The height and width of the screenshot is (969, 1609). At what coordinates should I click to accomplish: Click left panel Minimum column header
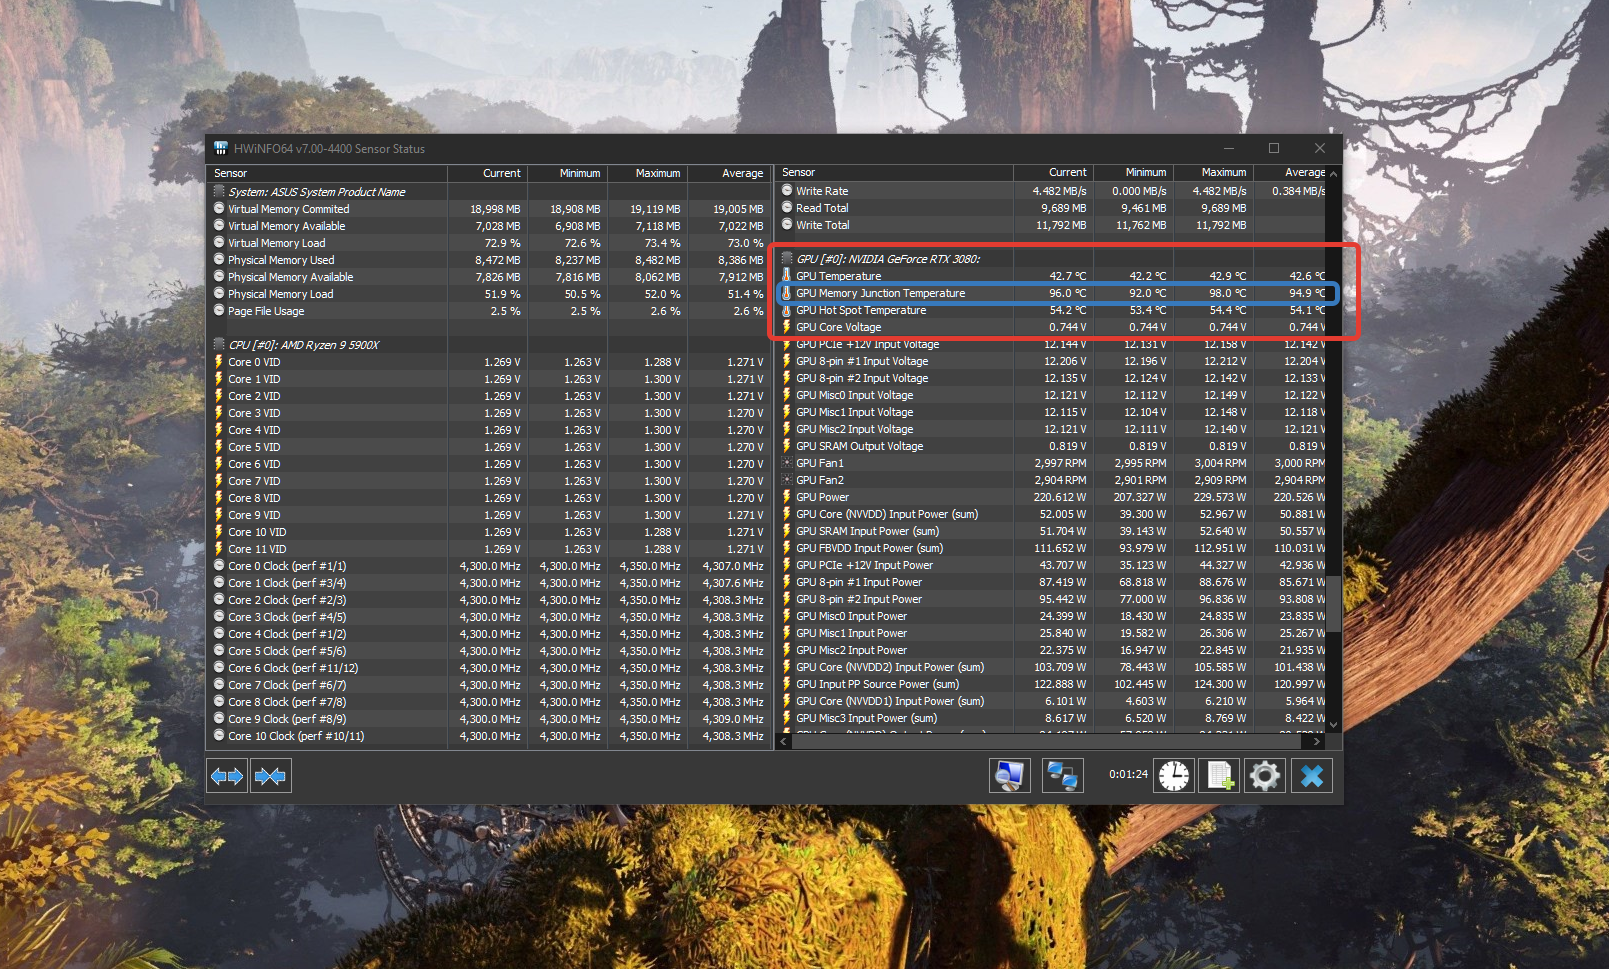[x=567, y=173]
